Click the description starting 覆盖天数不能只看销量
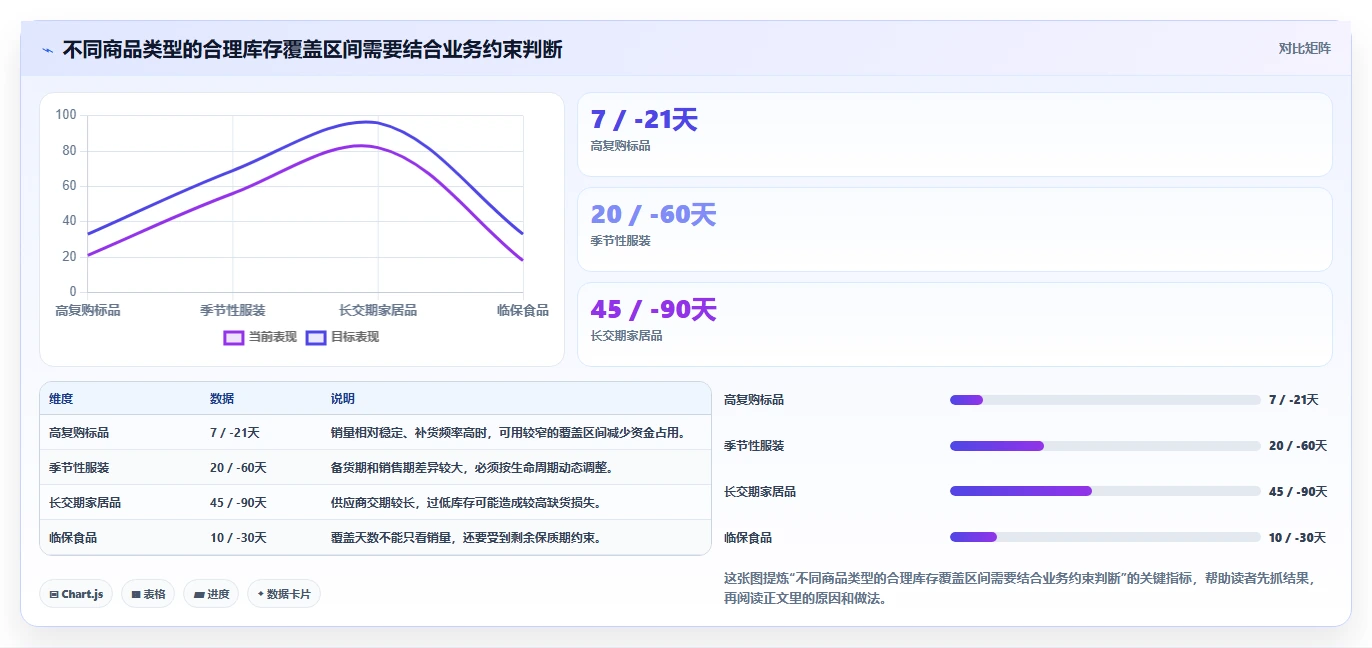 pyautogui.click(x=466, y=538)
